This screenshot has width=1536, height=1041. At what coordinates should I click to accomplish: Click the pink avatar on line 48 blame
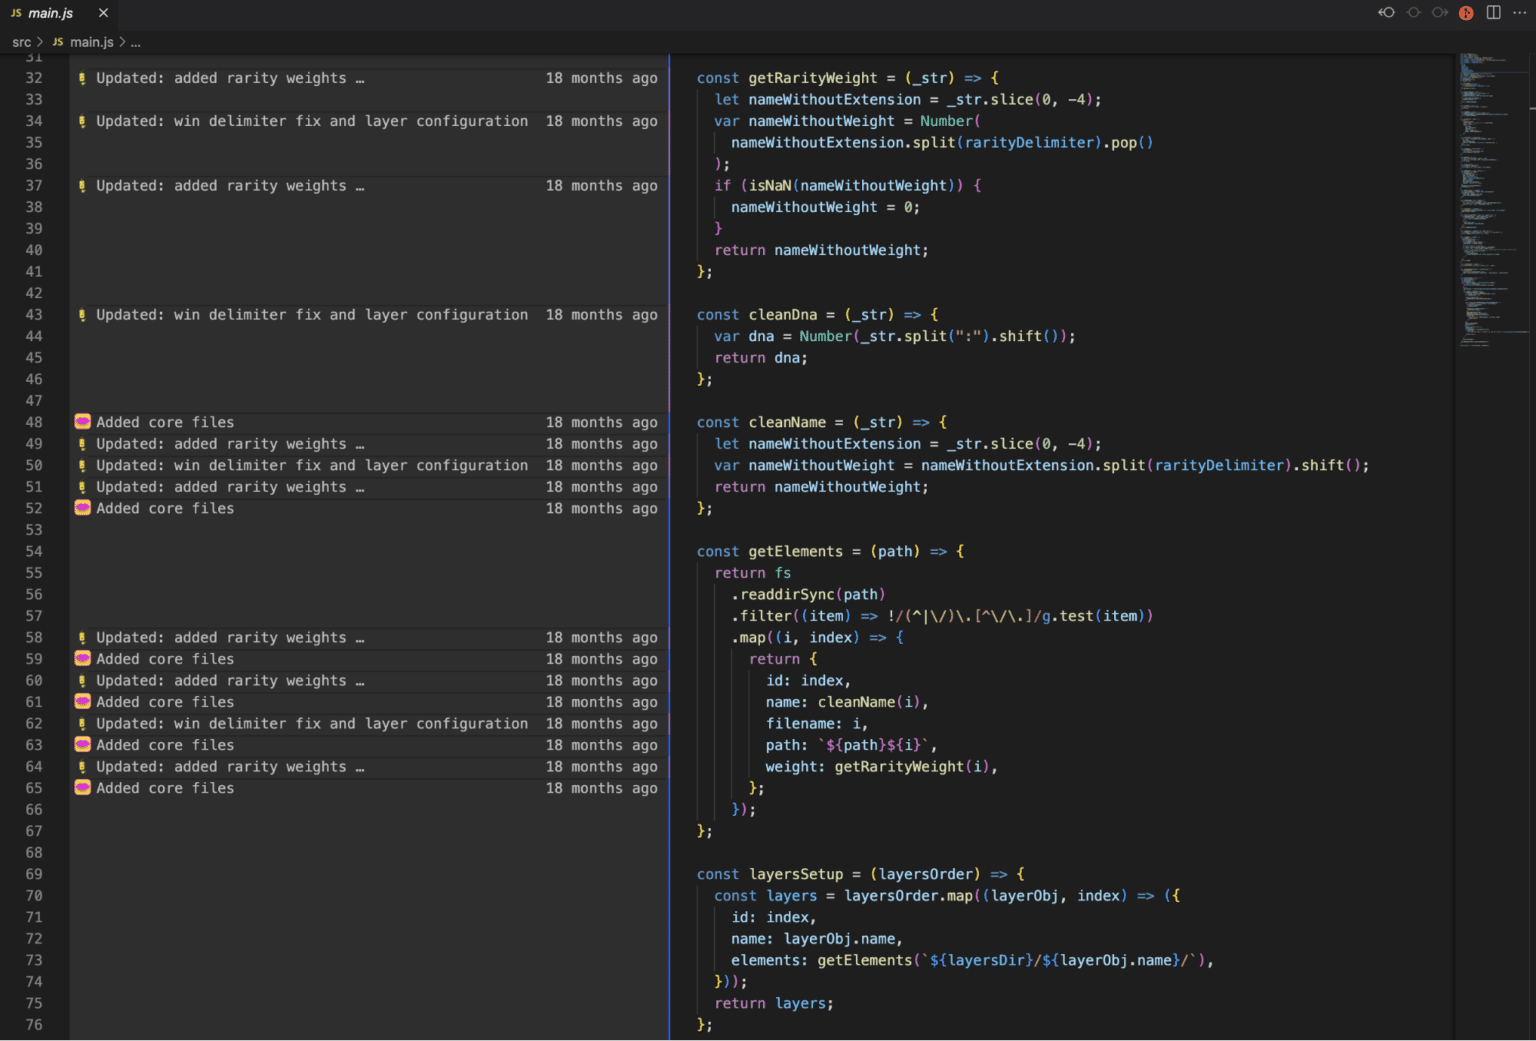(x=82, y=422)
